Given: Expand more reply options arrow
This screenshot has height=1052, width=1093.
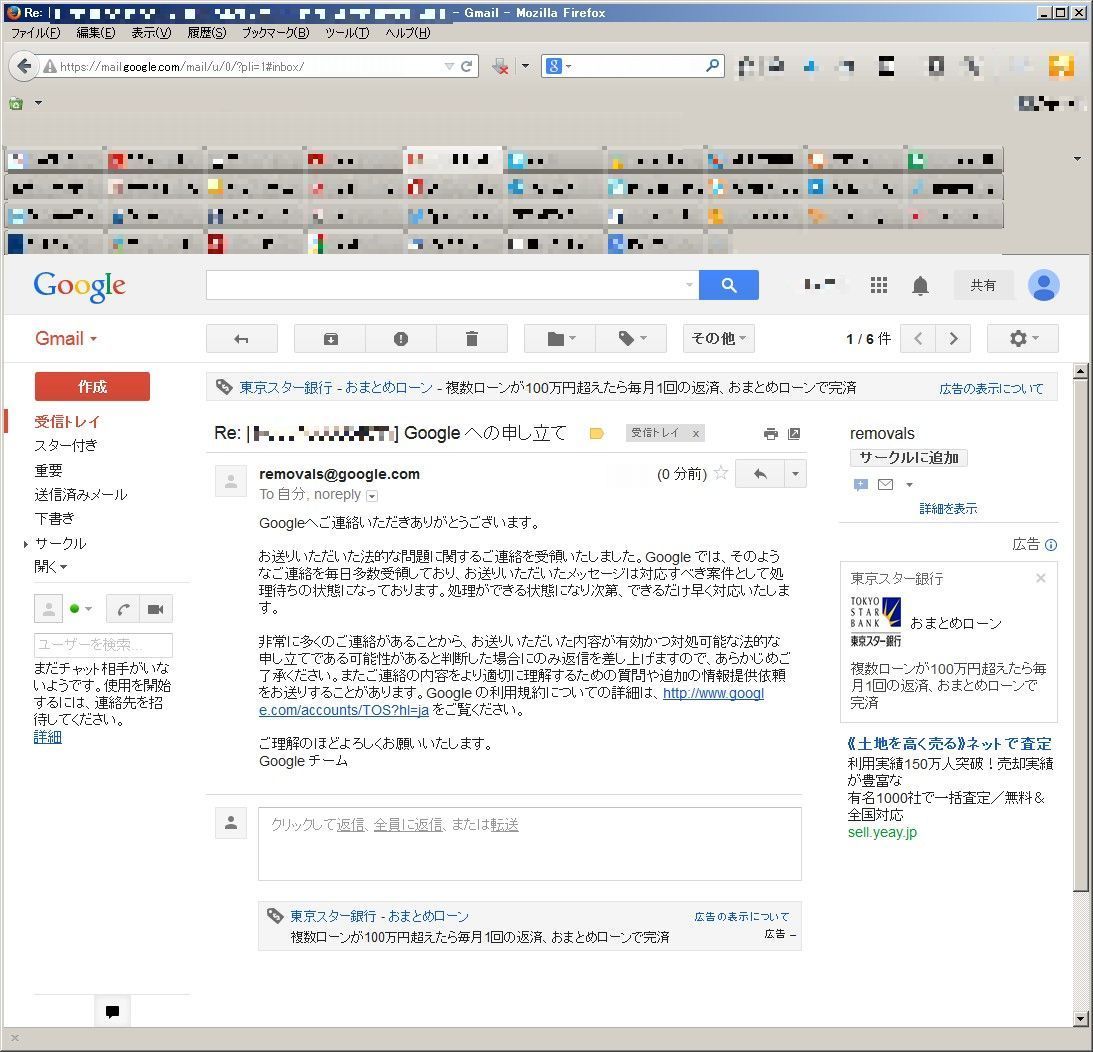Looking at the screenshot, I should tap(795, 474).
